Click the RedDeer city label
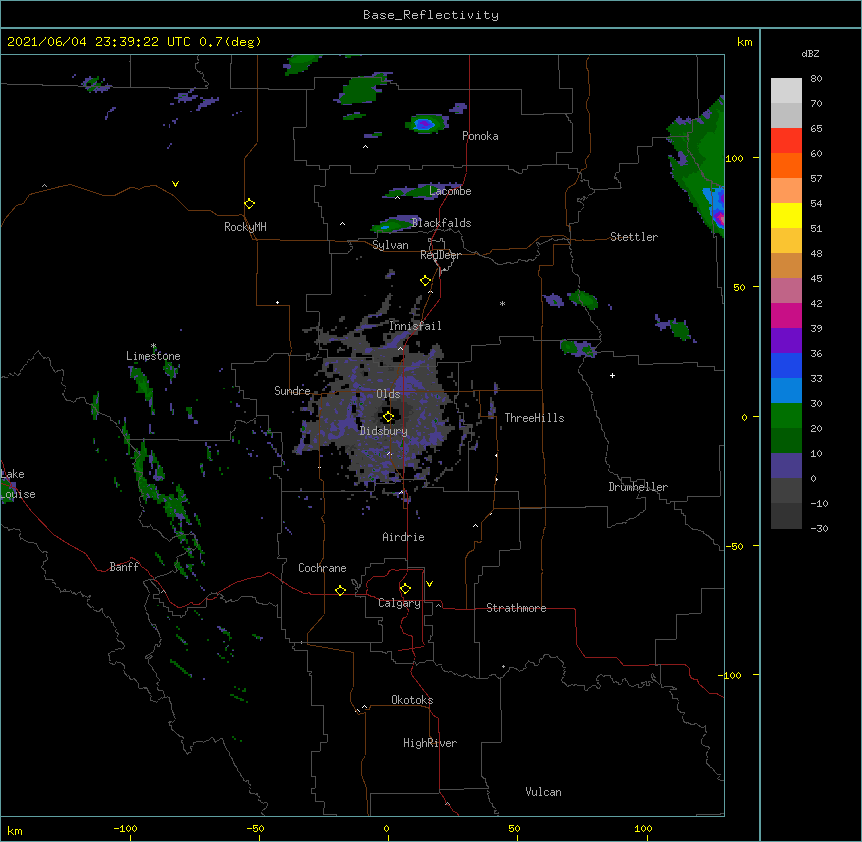The height and width of the screenshot is (842, 862). (440, 255)
